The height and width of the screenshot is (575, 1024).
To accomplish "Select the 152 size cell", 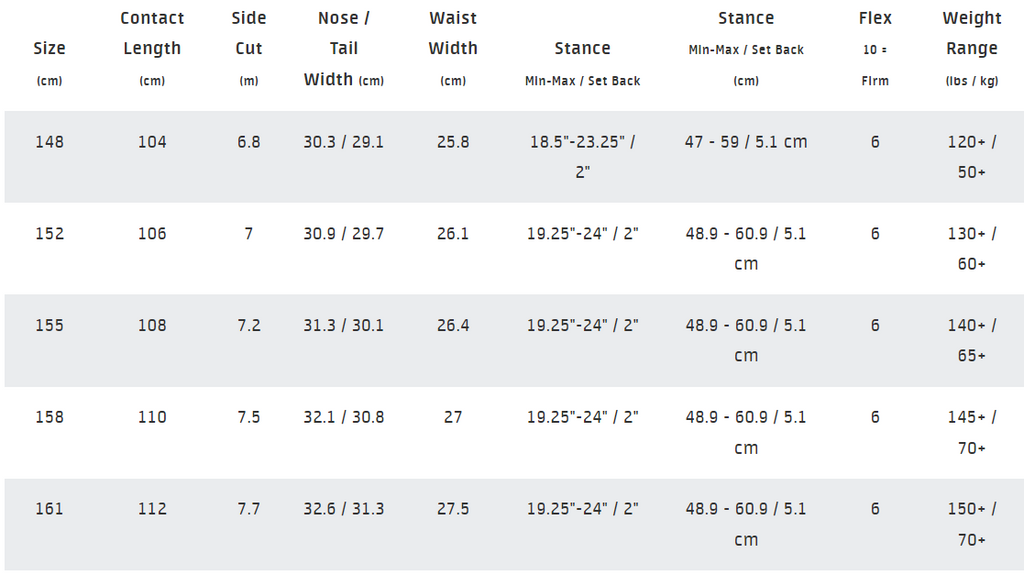I will pos(50,233).
